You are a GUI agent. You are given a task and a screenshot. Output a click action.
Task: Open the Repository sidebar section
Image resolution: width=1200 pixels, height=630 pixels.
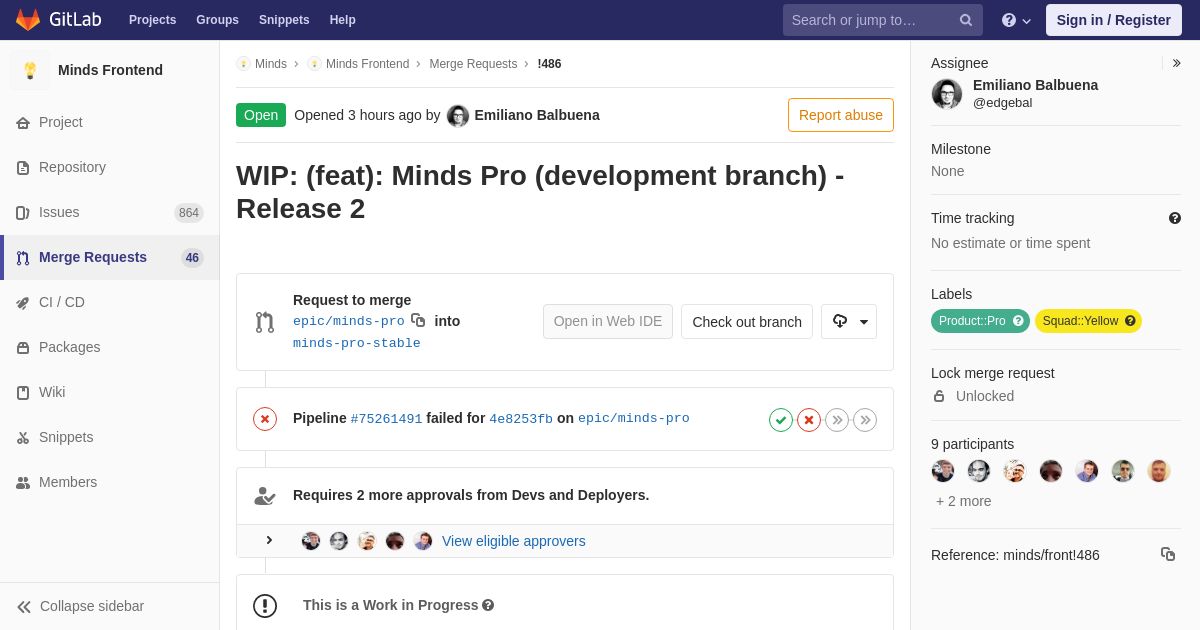(x=110, y=167)
